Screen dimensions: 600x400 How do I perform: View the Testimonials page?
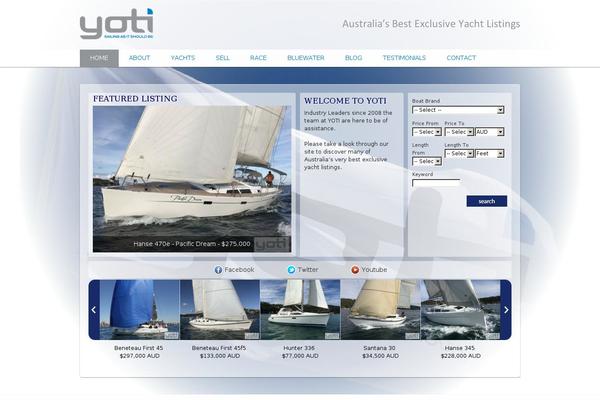click(x=404, y=58)
